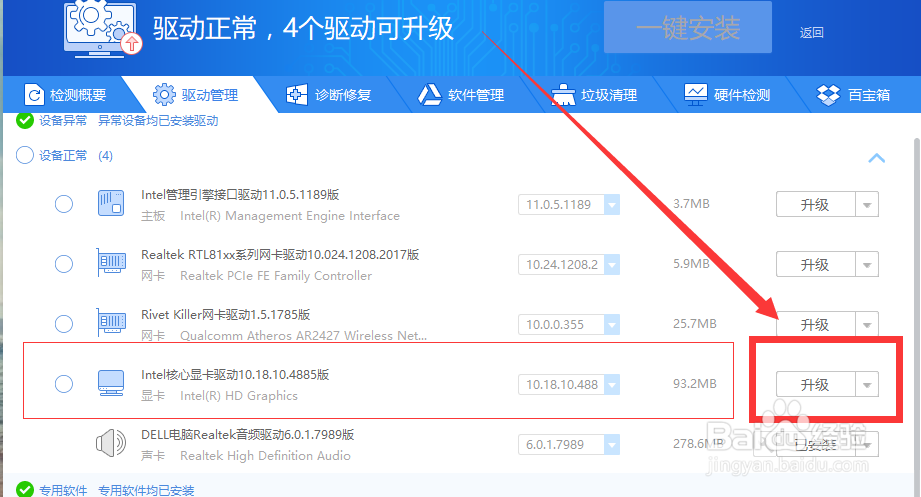Click the 一键安装 button

click(x=688, y=28)
